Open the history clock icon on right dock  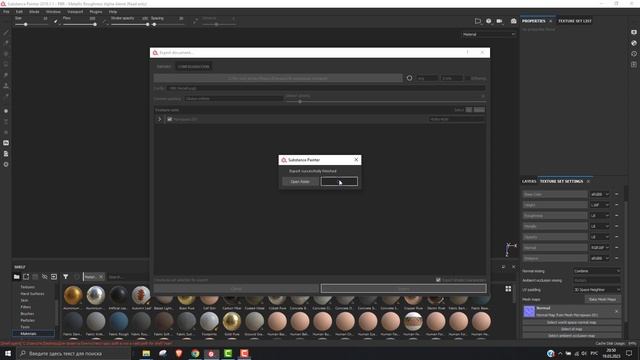coord(633,53)
